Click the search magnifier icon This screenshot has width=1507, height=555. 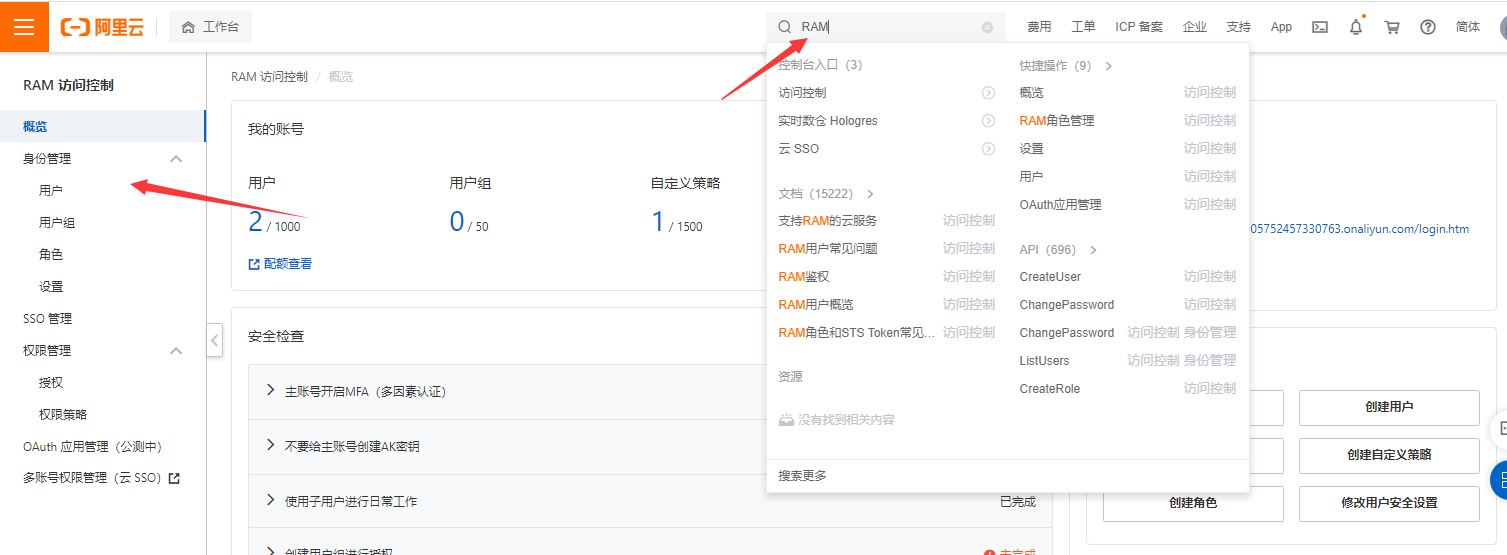[x=785, y=27]
